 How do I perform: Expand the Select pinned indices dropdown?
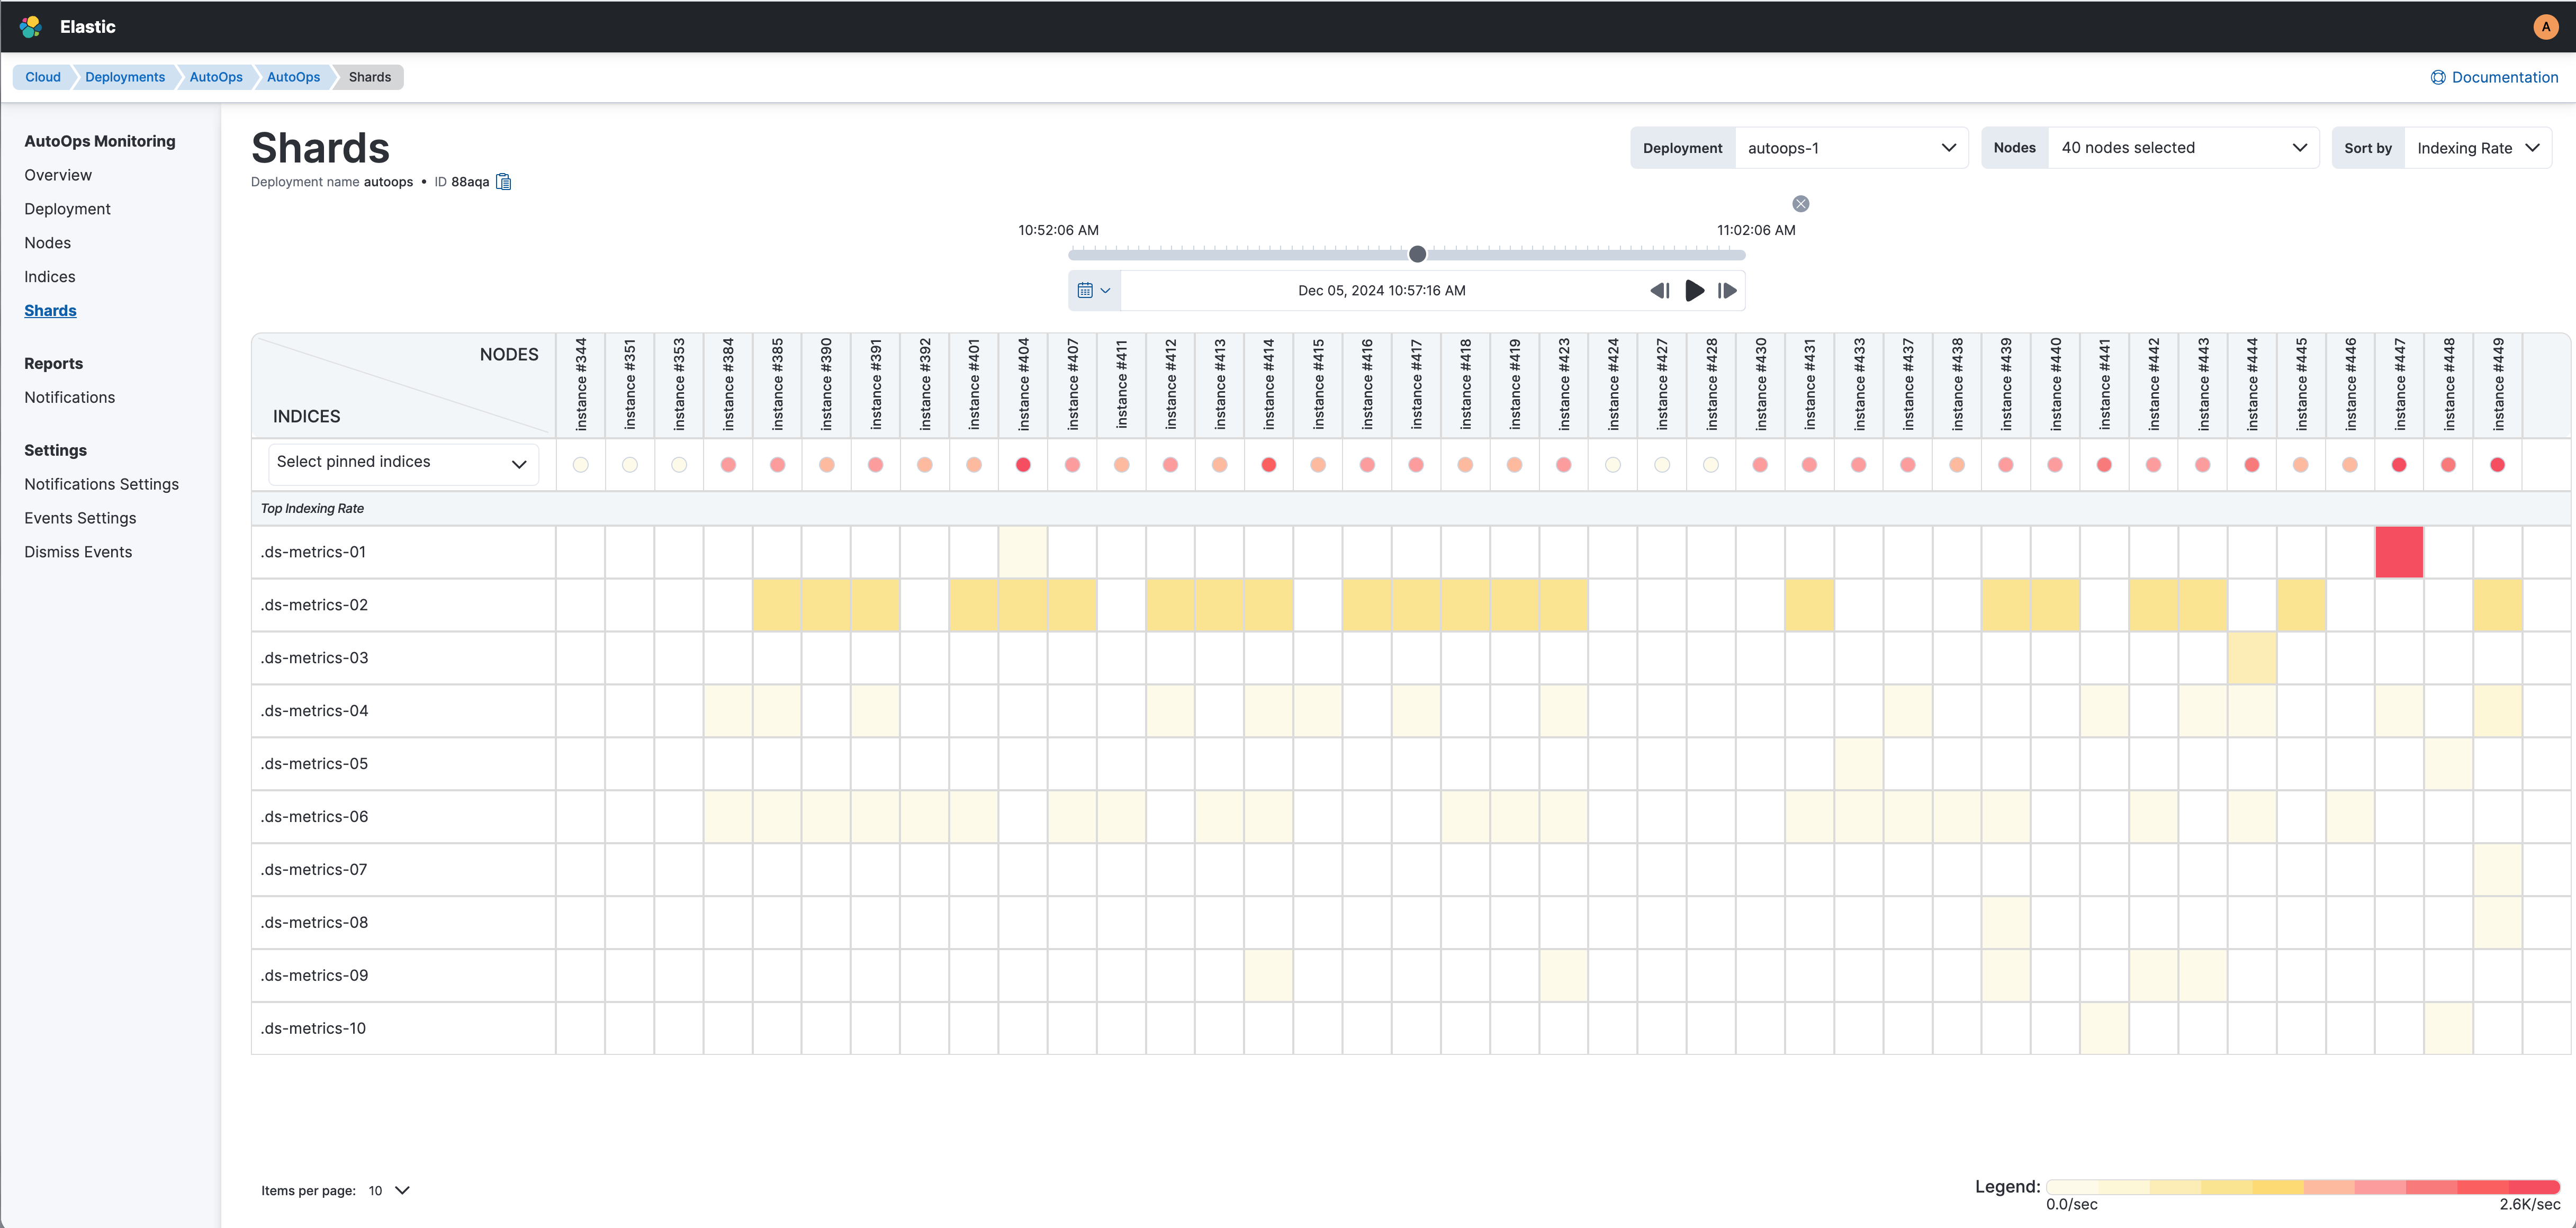(x=403, y=463)
